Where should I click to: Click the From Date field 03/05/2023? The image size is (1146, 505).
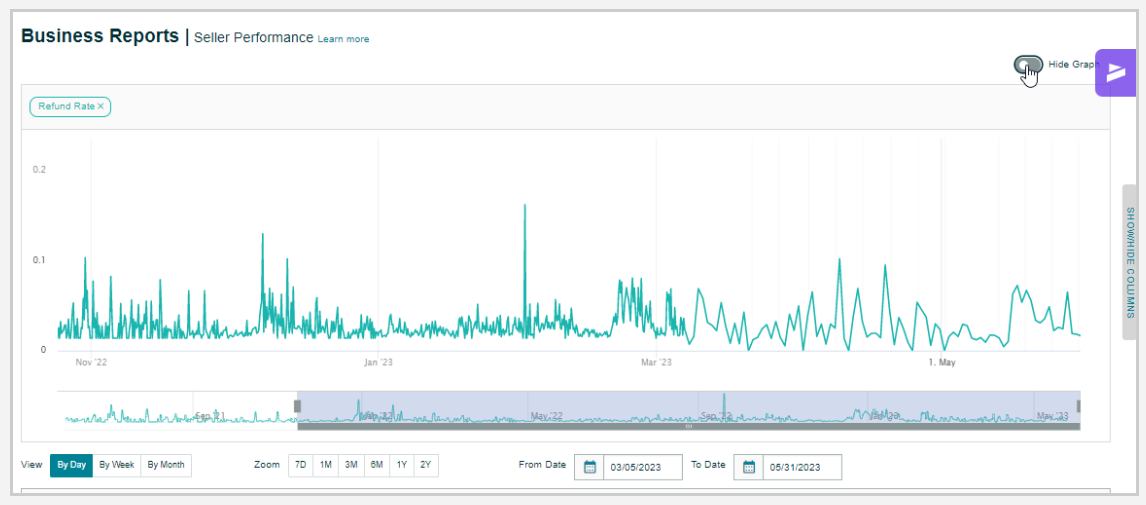(x=642, y=467)
